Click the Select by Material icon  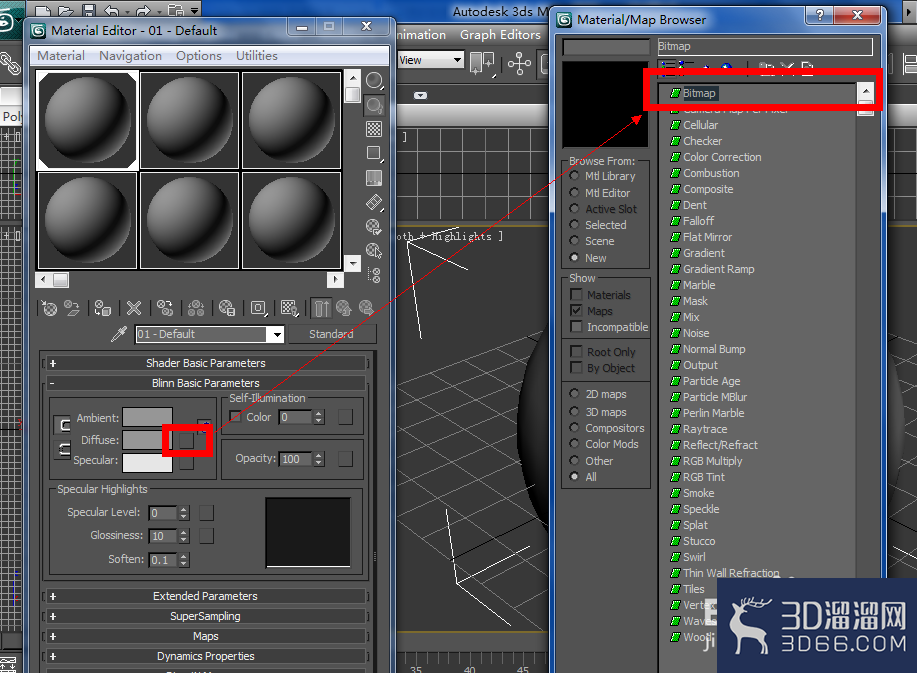[374, 251]
